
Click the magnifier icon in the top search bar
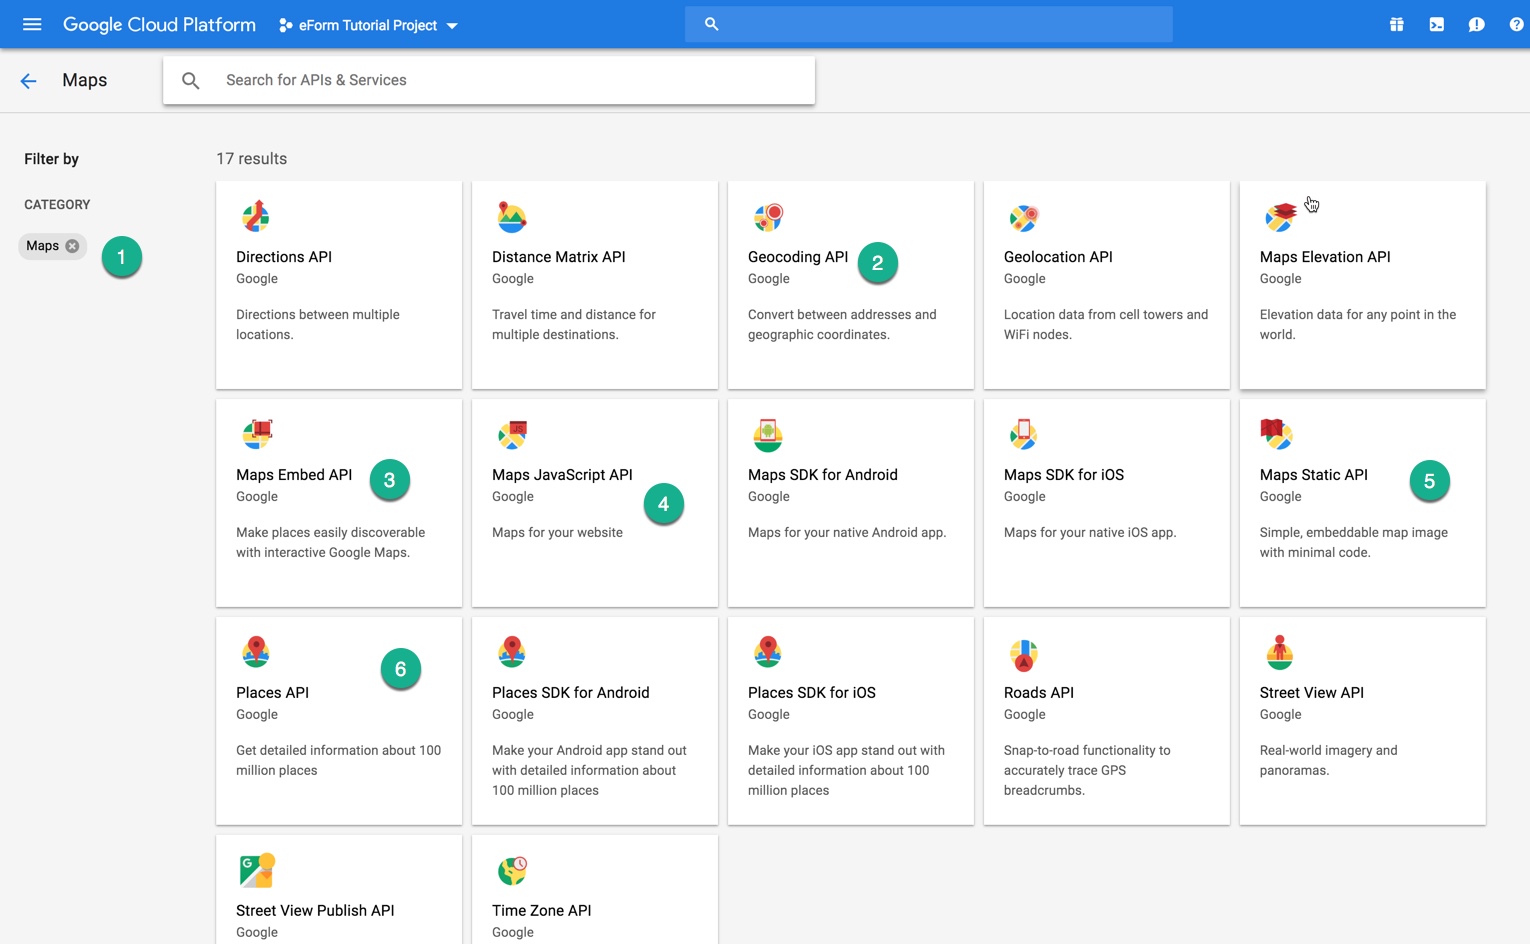(711, 24)
